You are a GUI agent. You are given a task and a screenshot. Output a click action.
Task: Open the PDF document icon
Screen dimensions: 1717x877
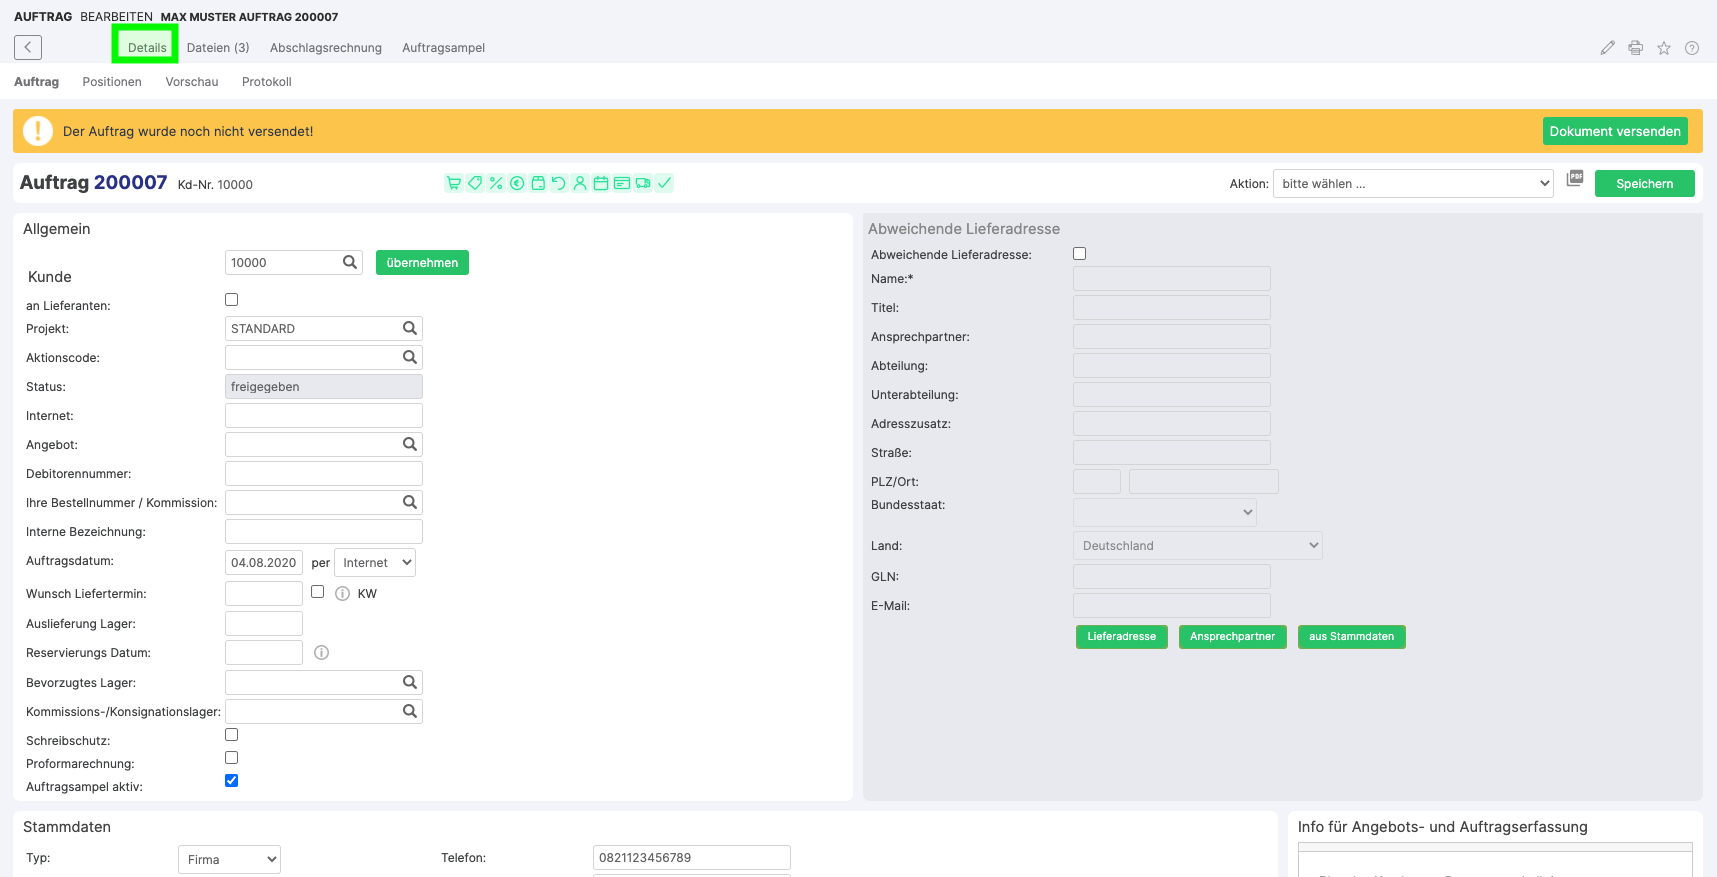tap(1575, 178)
